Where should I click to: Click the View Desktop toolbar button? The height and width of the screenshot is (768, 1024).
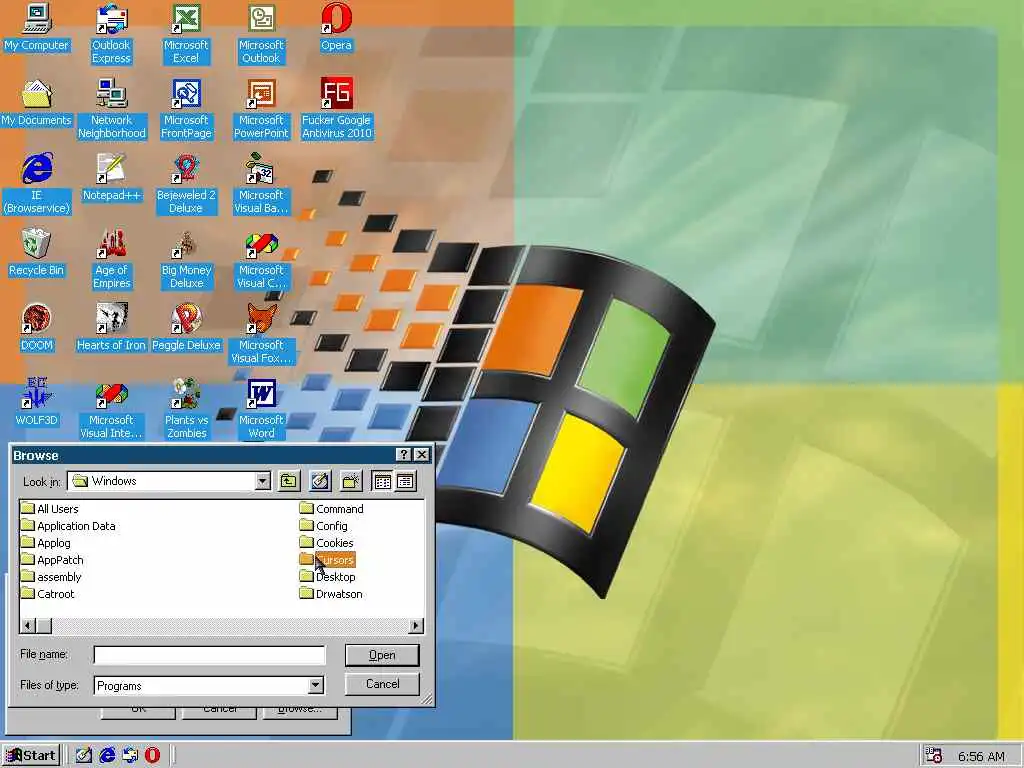click(320, 481)
